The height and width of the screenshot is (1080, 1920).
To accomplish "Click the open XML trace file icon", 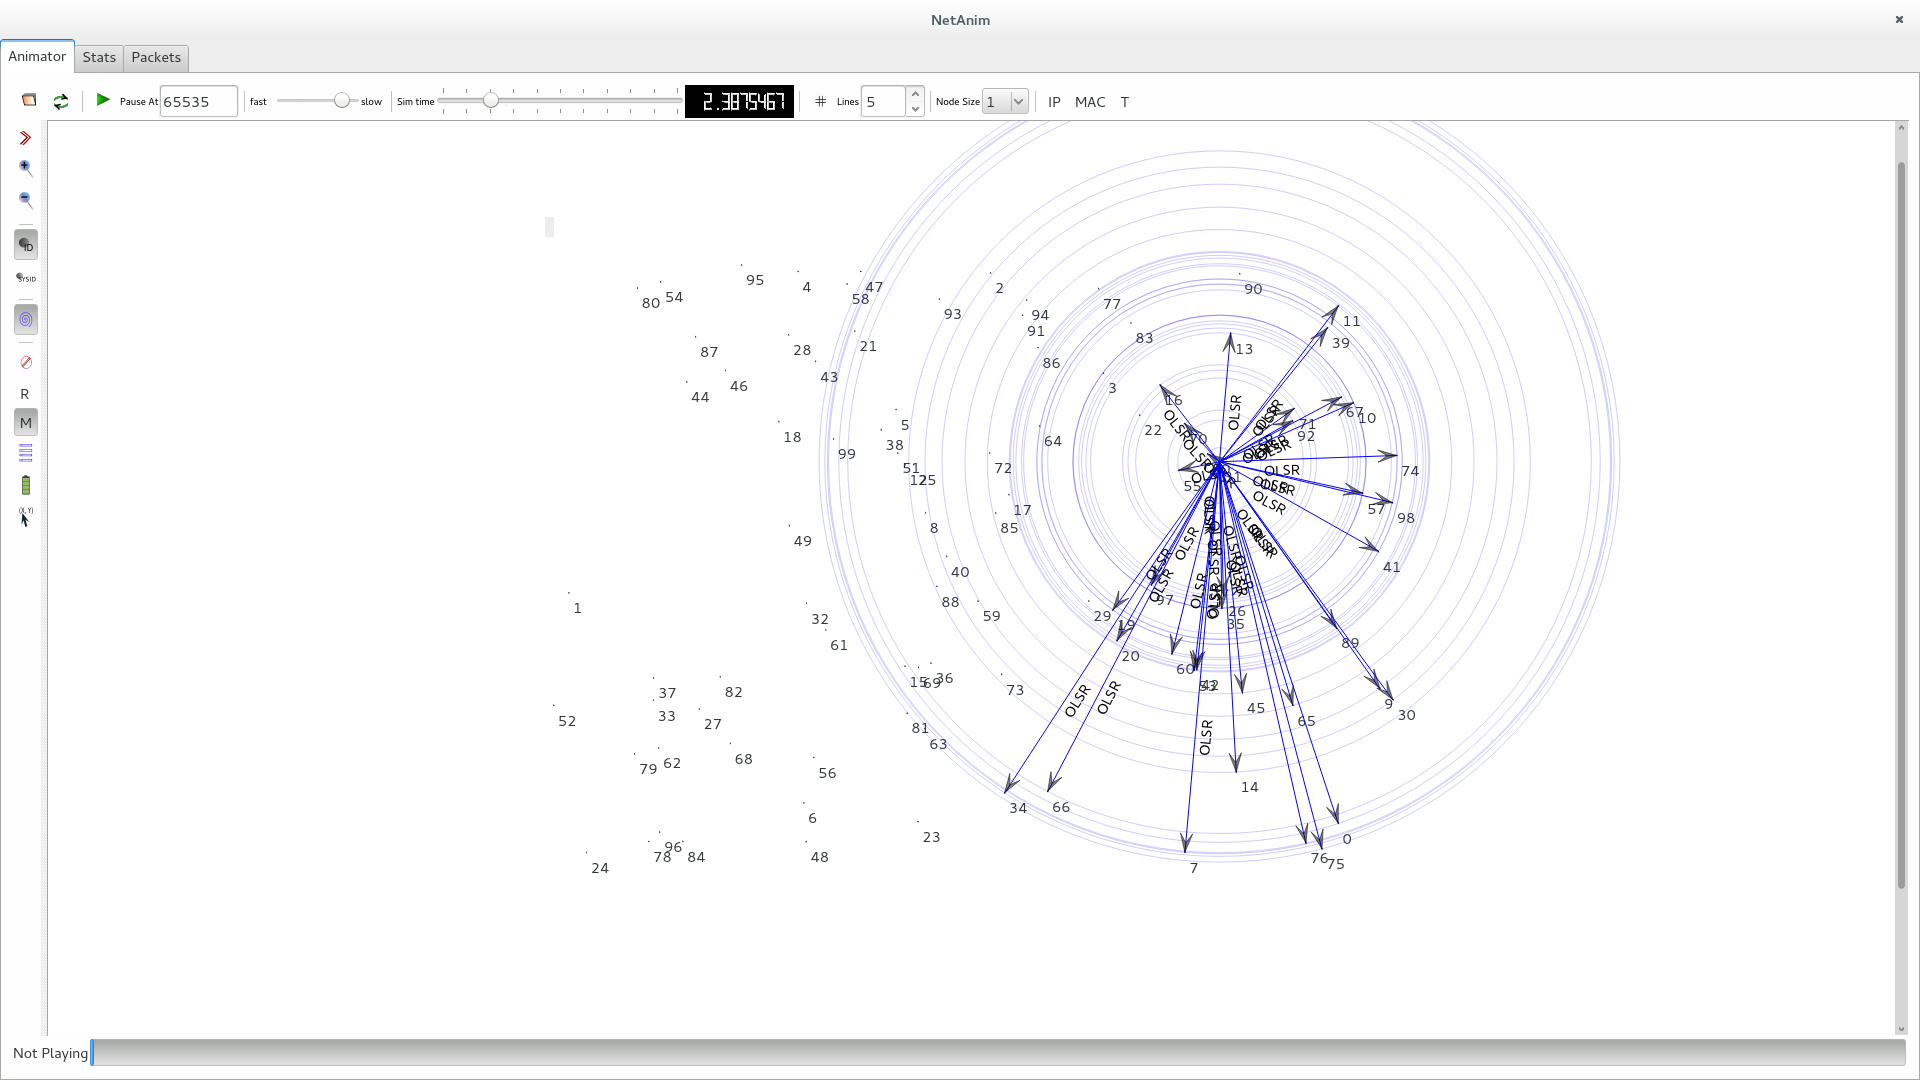I will click(29, 100).
